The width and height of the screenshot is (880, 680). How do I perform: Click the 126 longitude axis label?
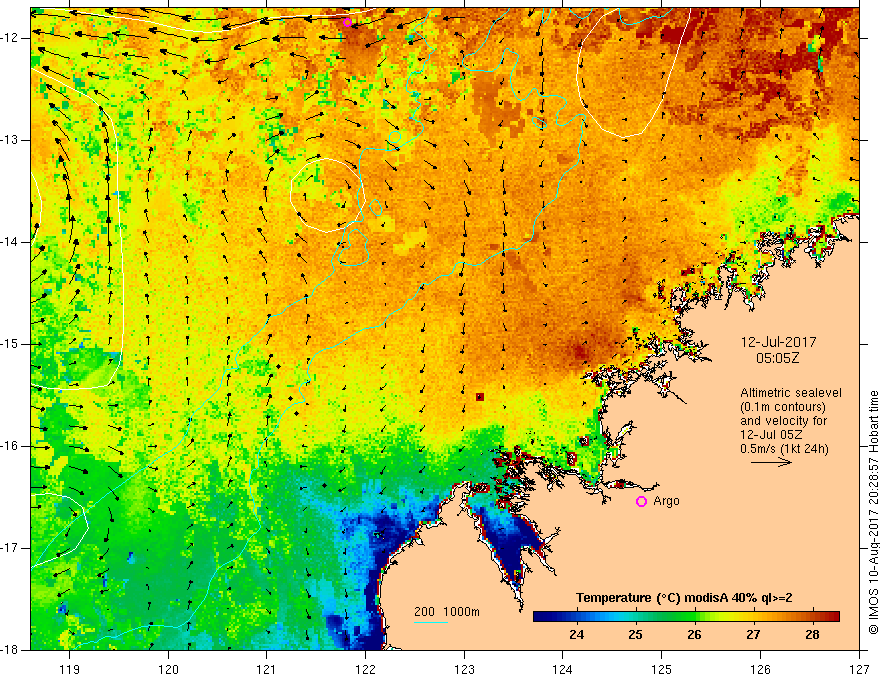760,669
